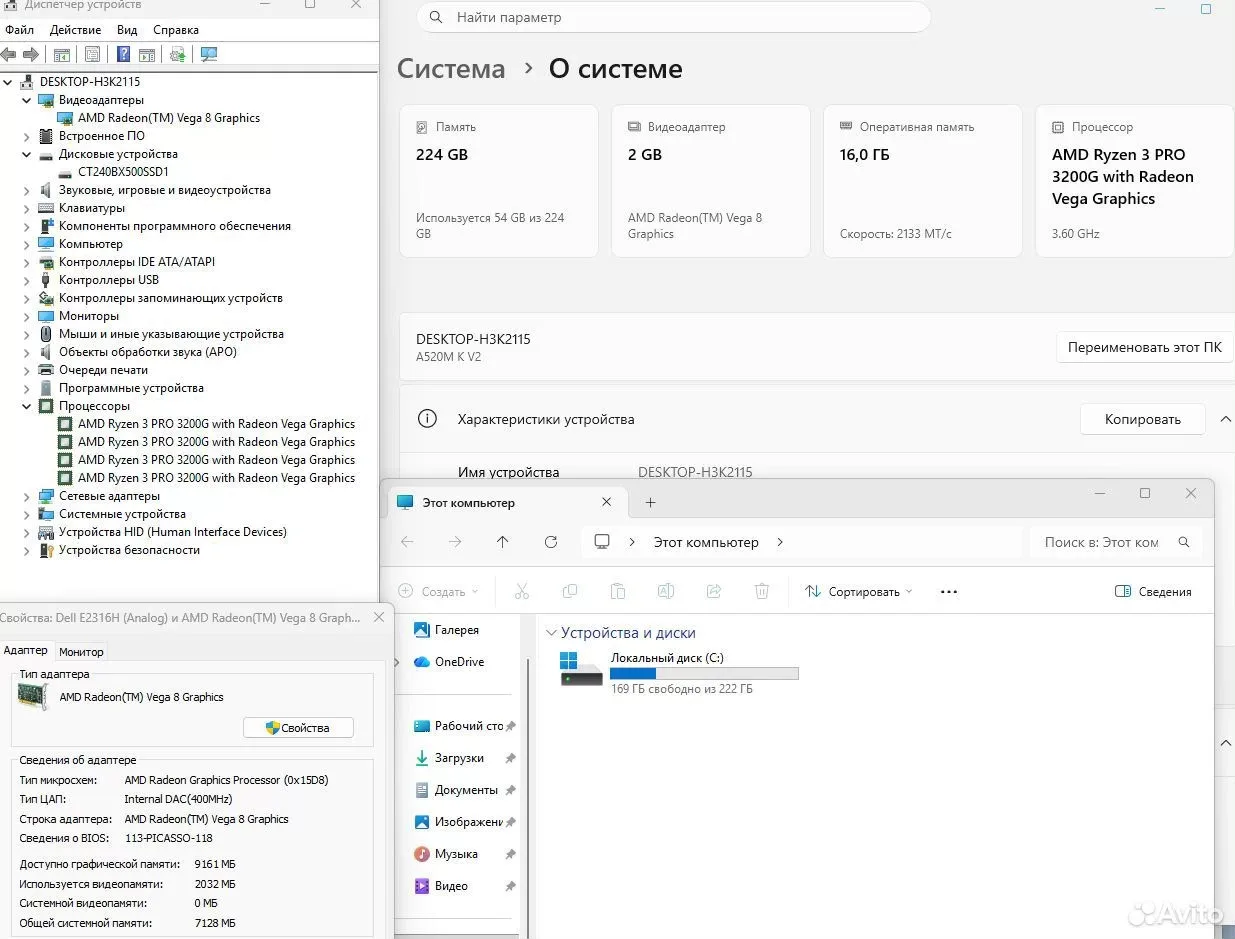This screenshot has height=939, width=1235.
Task: Open the Сортировать dropdown in Explorer
Action: (x=859, y=592)
